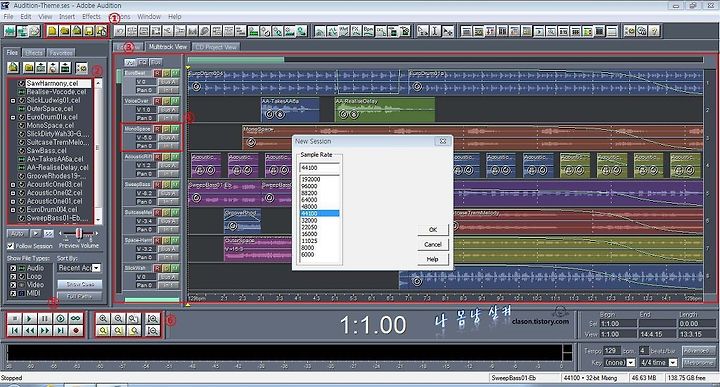
Task: Switch to the CD Project View tab
Action: pos(216,47)
